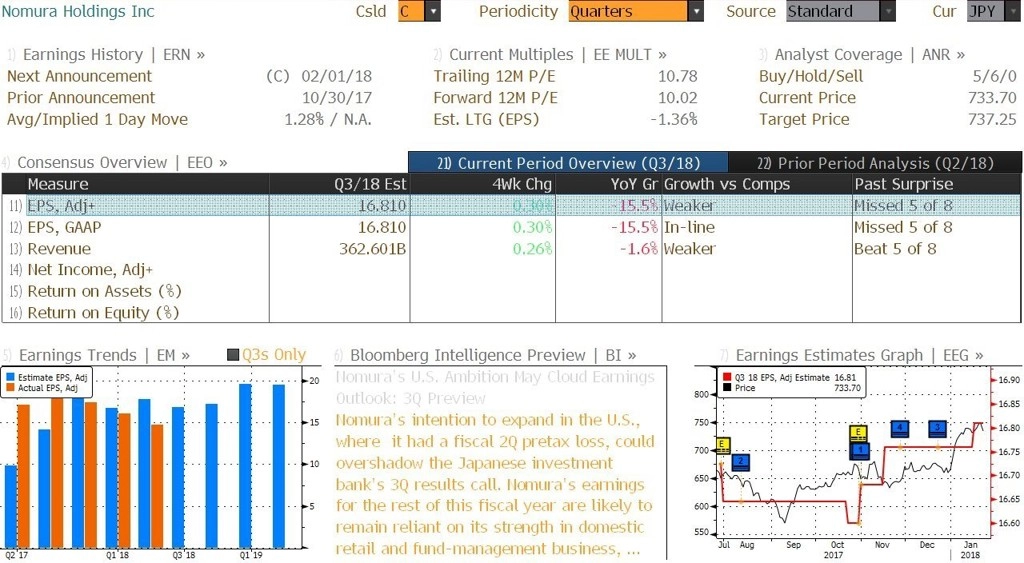The height and width of the screenshot is (563, 1024).
Task: Select the EPS, Adj+ measure row
Action: coord(511,206)
